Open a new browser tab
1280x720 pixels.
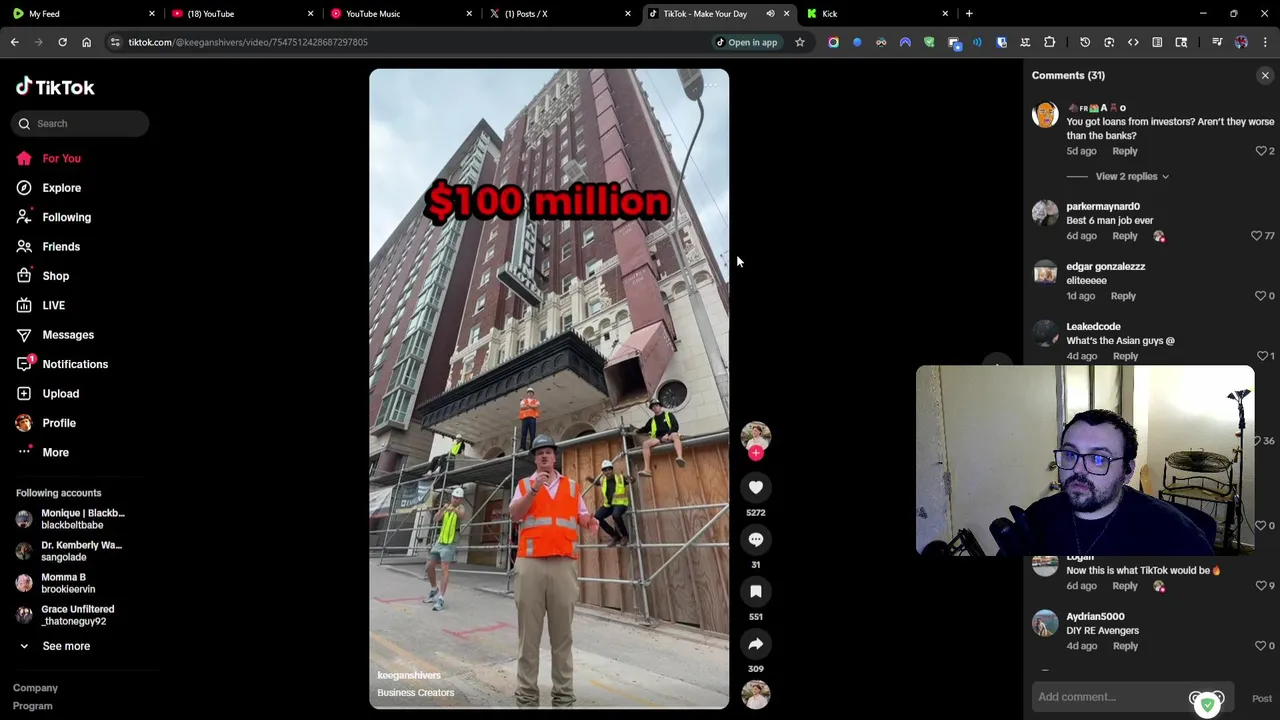coord(969,14)
